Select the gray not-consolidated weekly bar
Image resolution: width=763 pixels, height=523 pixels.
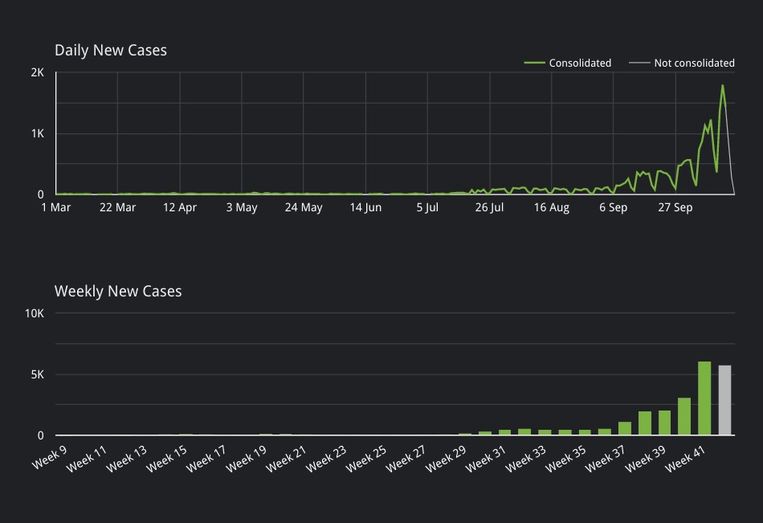(724, 400)
